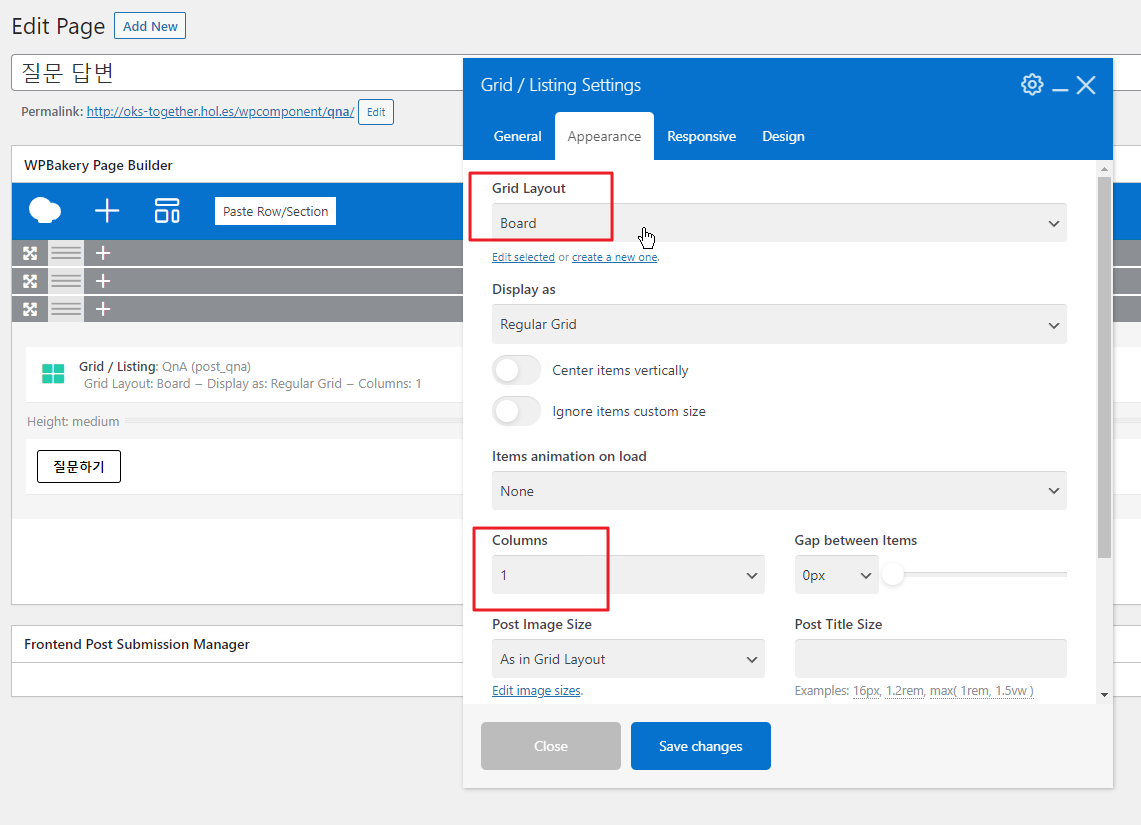Click the Add New button
This screenshot has height=825, width=1141.
tap(150, 26)
